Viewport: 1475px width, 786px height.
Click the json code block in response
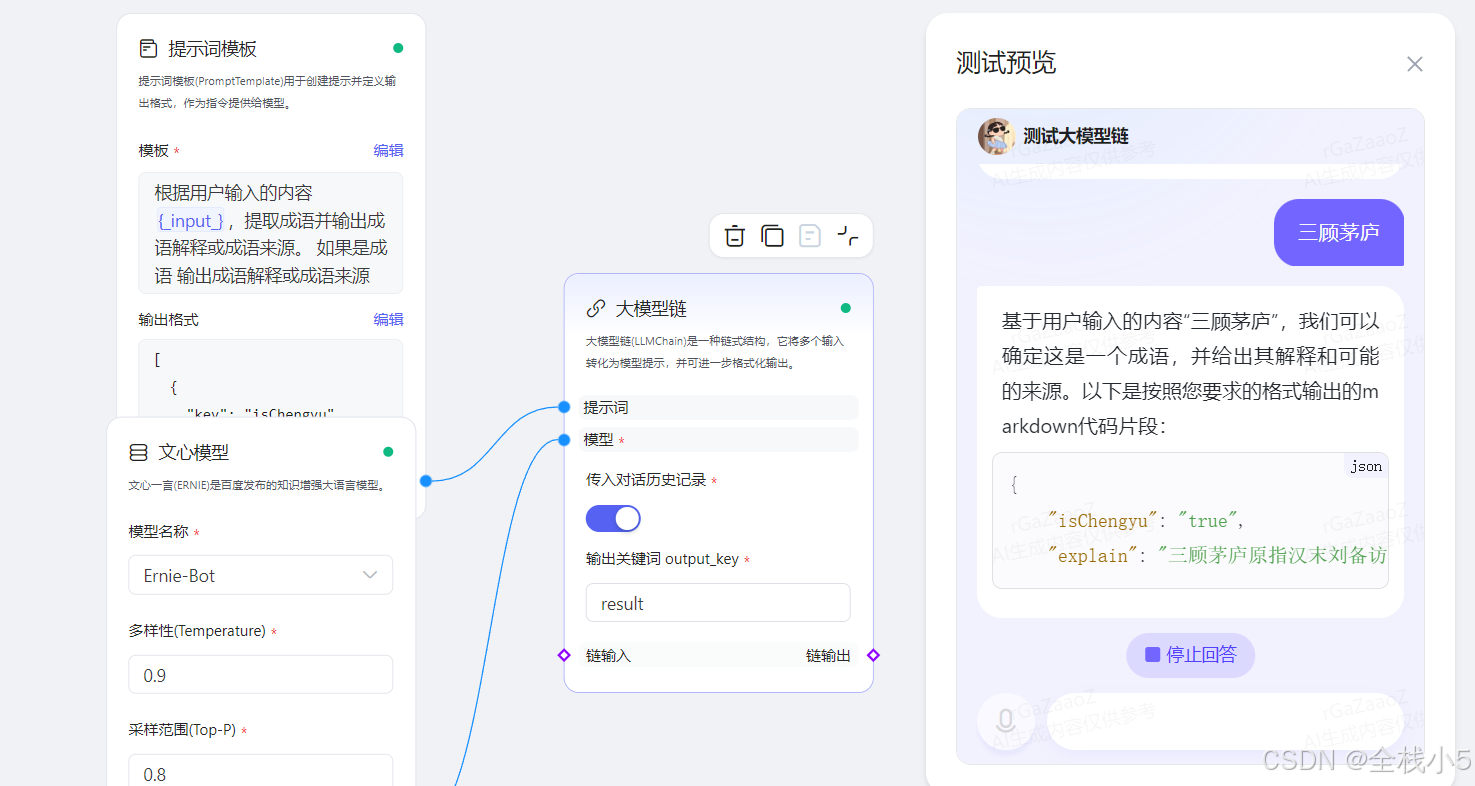coord(1190,520)
